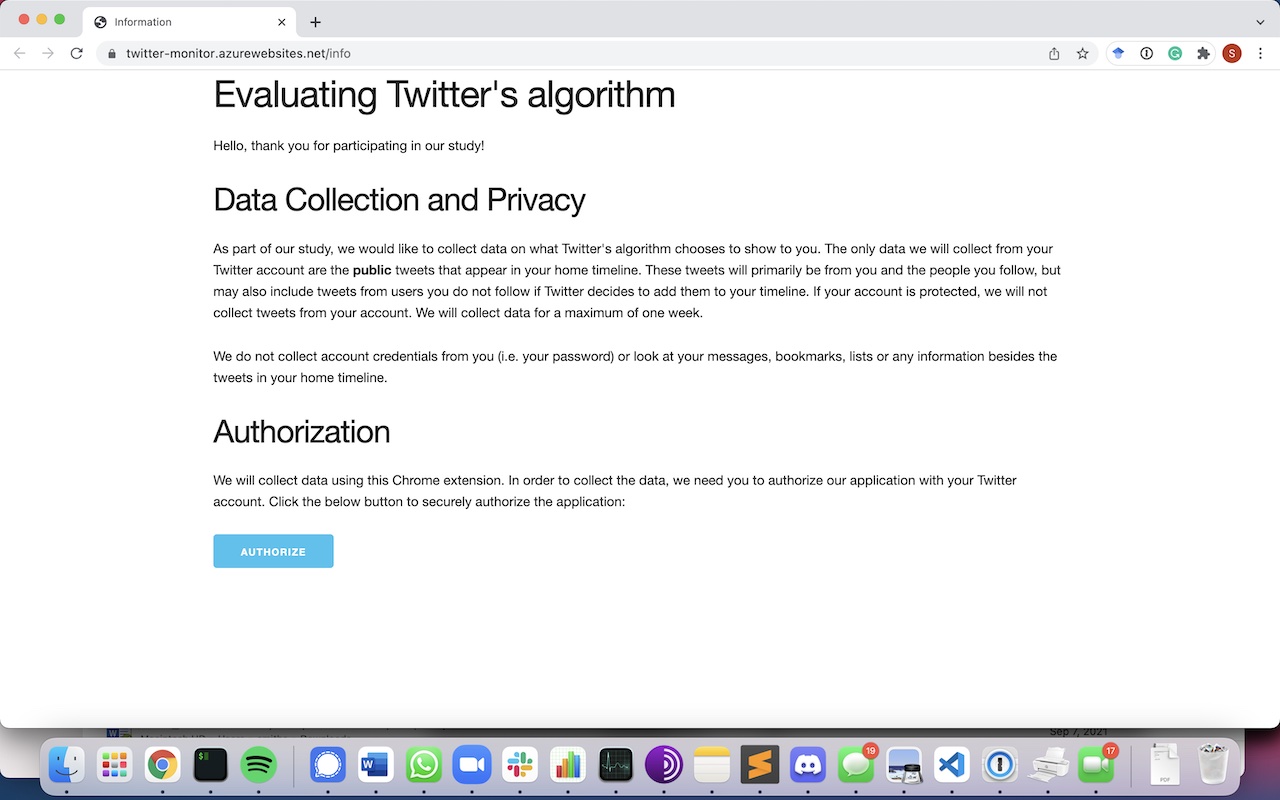This screenshot has width=1280, height=800.
Task: Open the printer icon in the dock
Action: pos(1048,766)
